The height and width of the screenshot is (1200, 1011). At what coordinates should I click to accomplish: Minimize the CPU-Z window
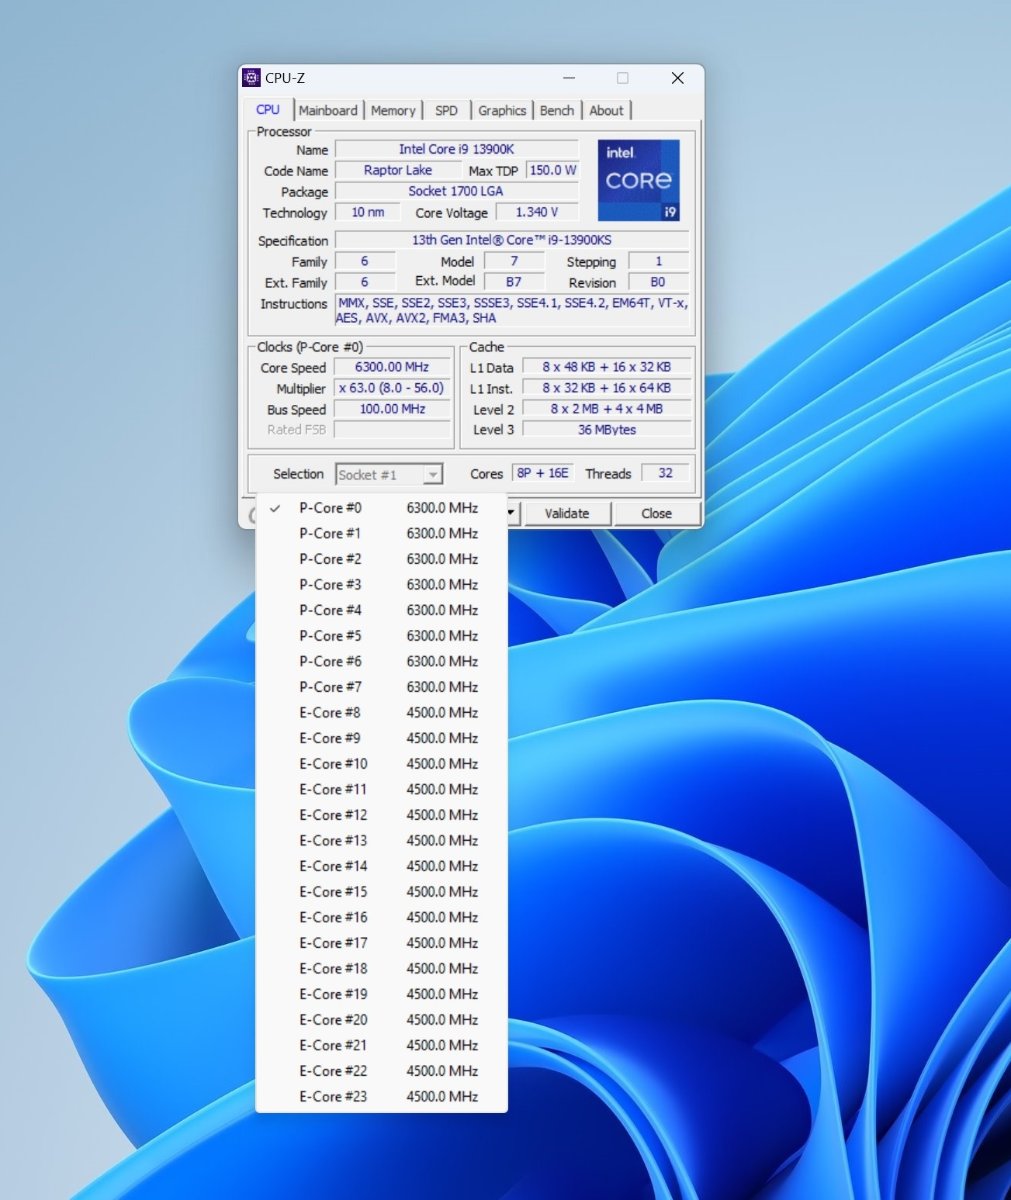click(569, 78)
